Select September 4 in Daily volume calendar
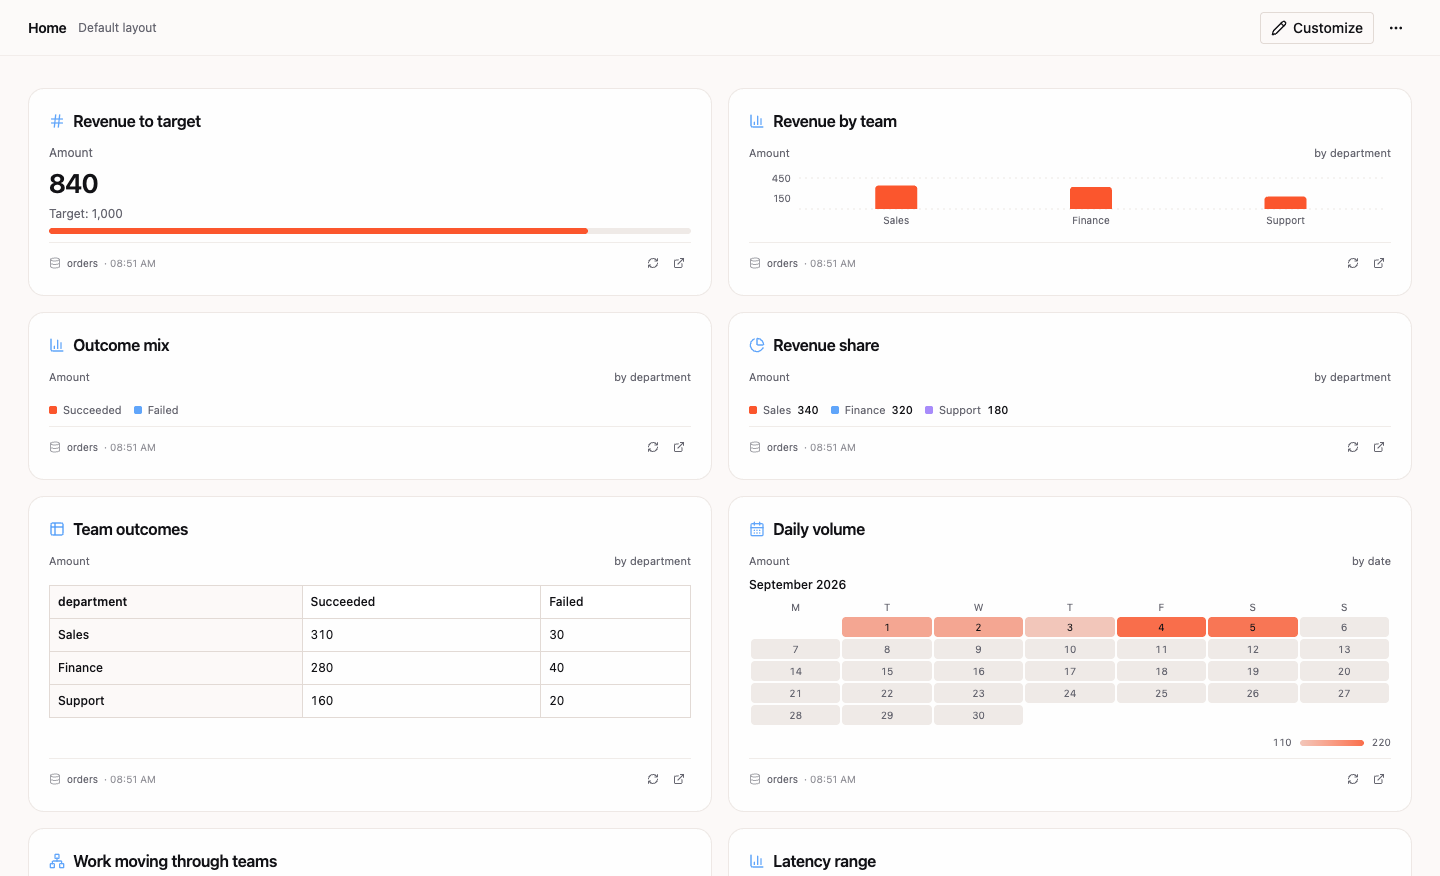This screenshot has height=876, width=1440. pos(1161,627)
